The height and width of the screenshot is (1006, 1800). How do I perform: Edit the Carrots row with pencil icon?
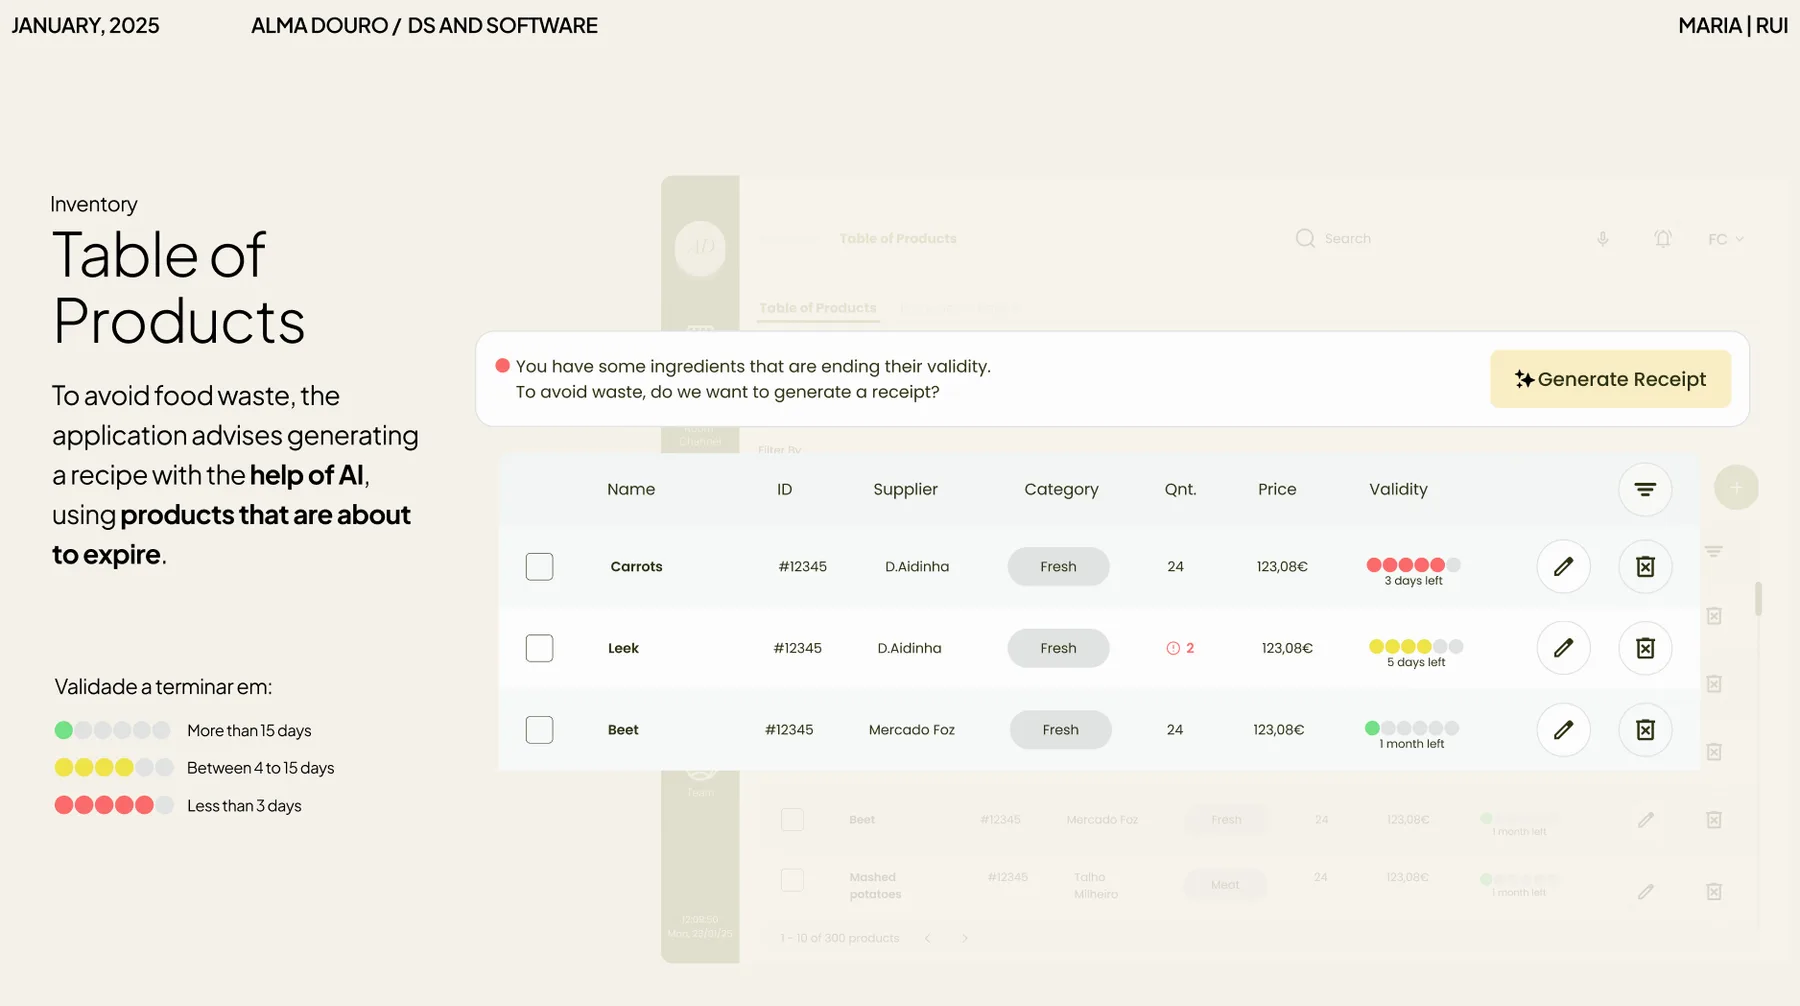click(x=1563, y=566)
